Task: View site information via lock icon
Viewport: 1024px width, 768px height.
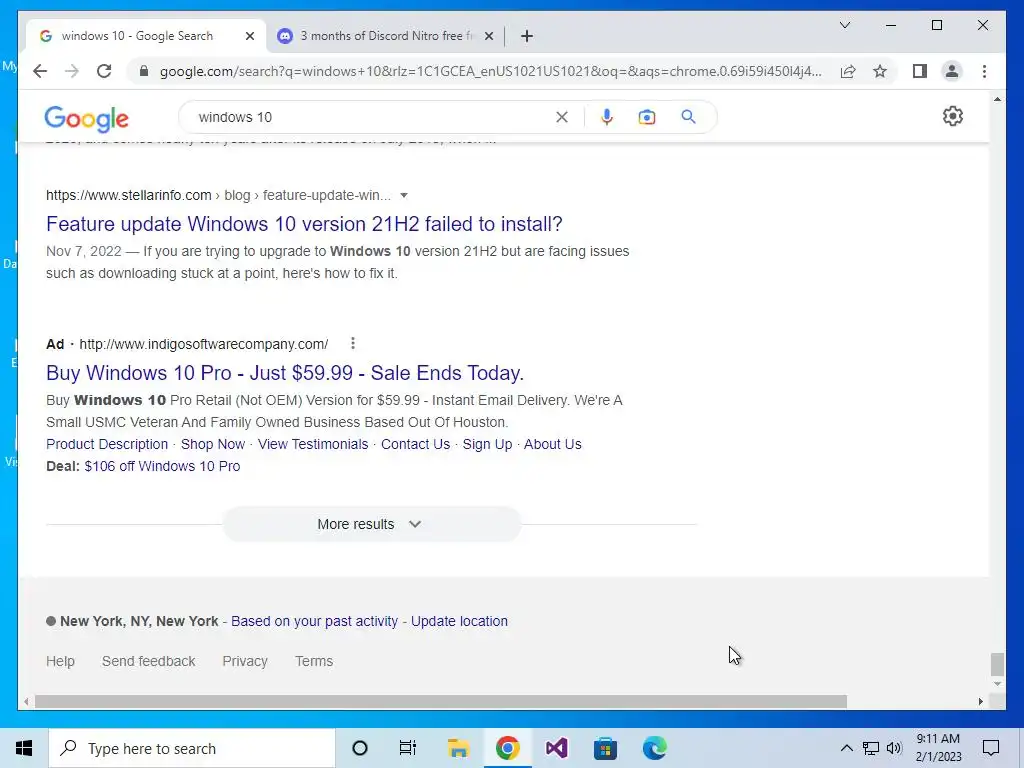Action: point(144,71)
